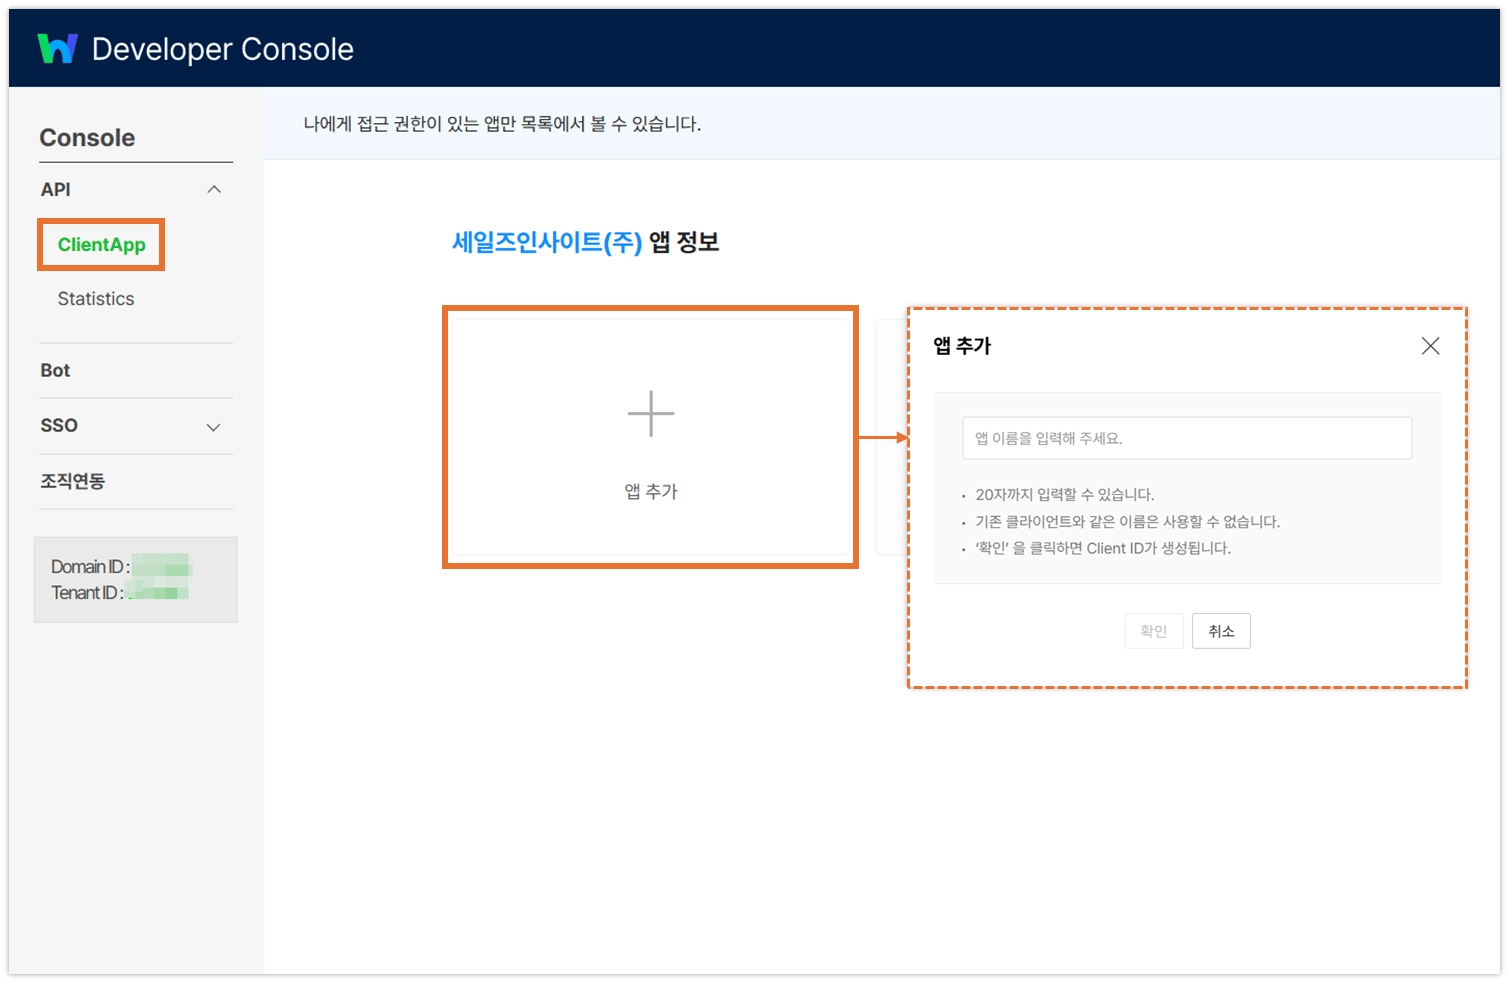
Task: Click the 확인 button
Action: 1154,631
